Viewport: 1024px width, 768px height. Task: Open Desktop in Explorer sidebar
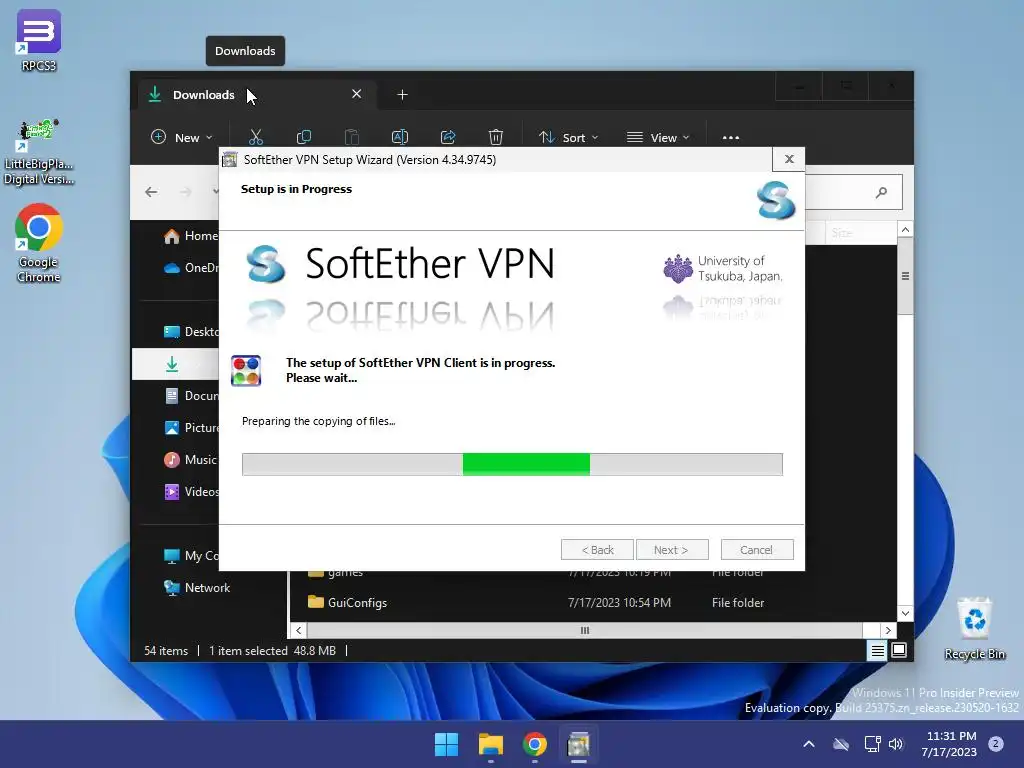(x=191, y=332)
